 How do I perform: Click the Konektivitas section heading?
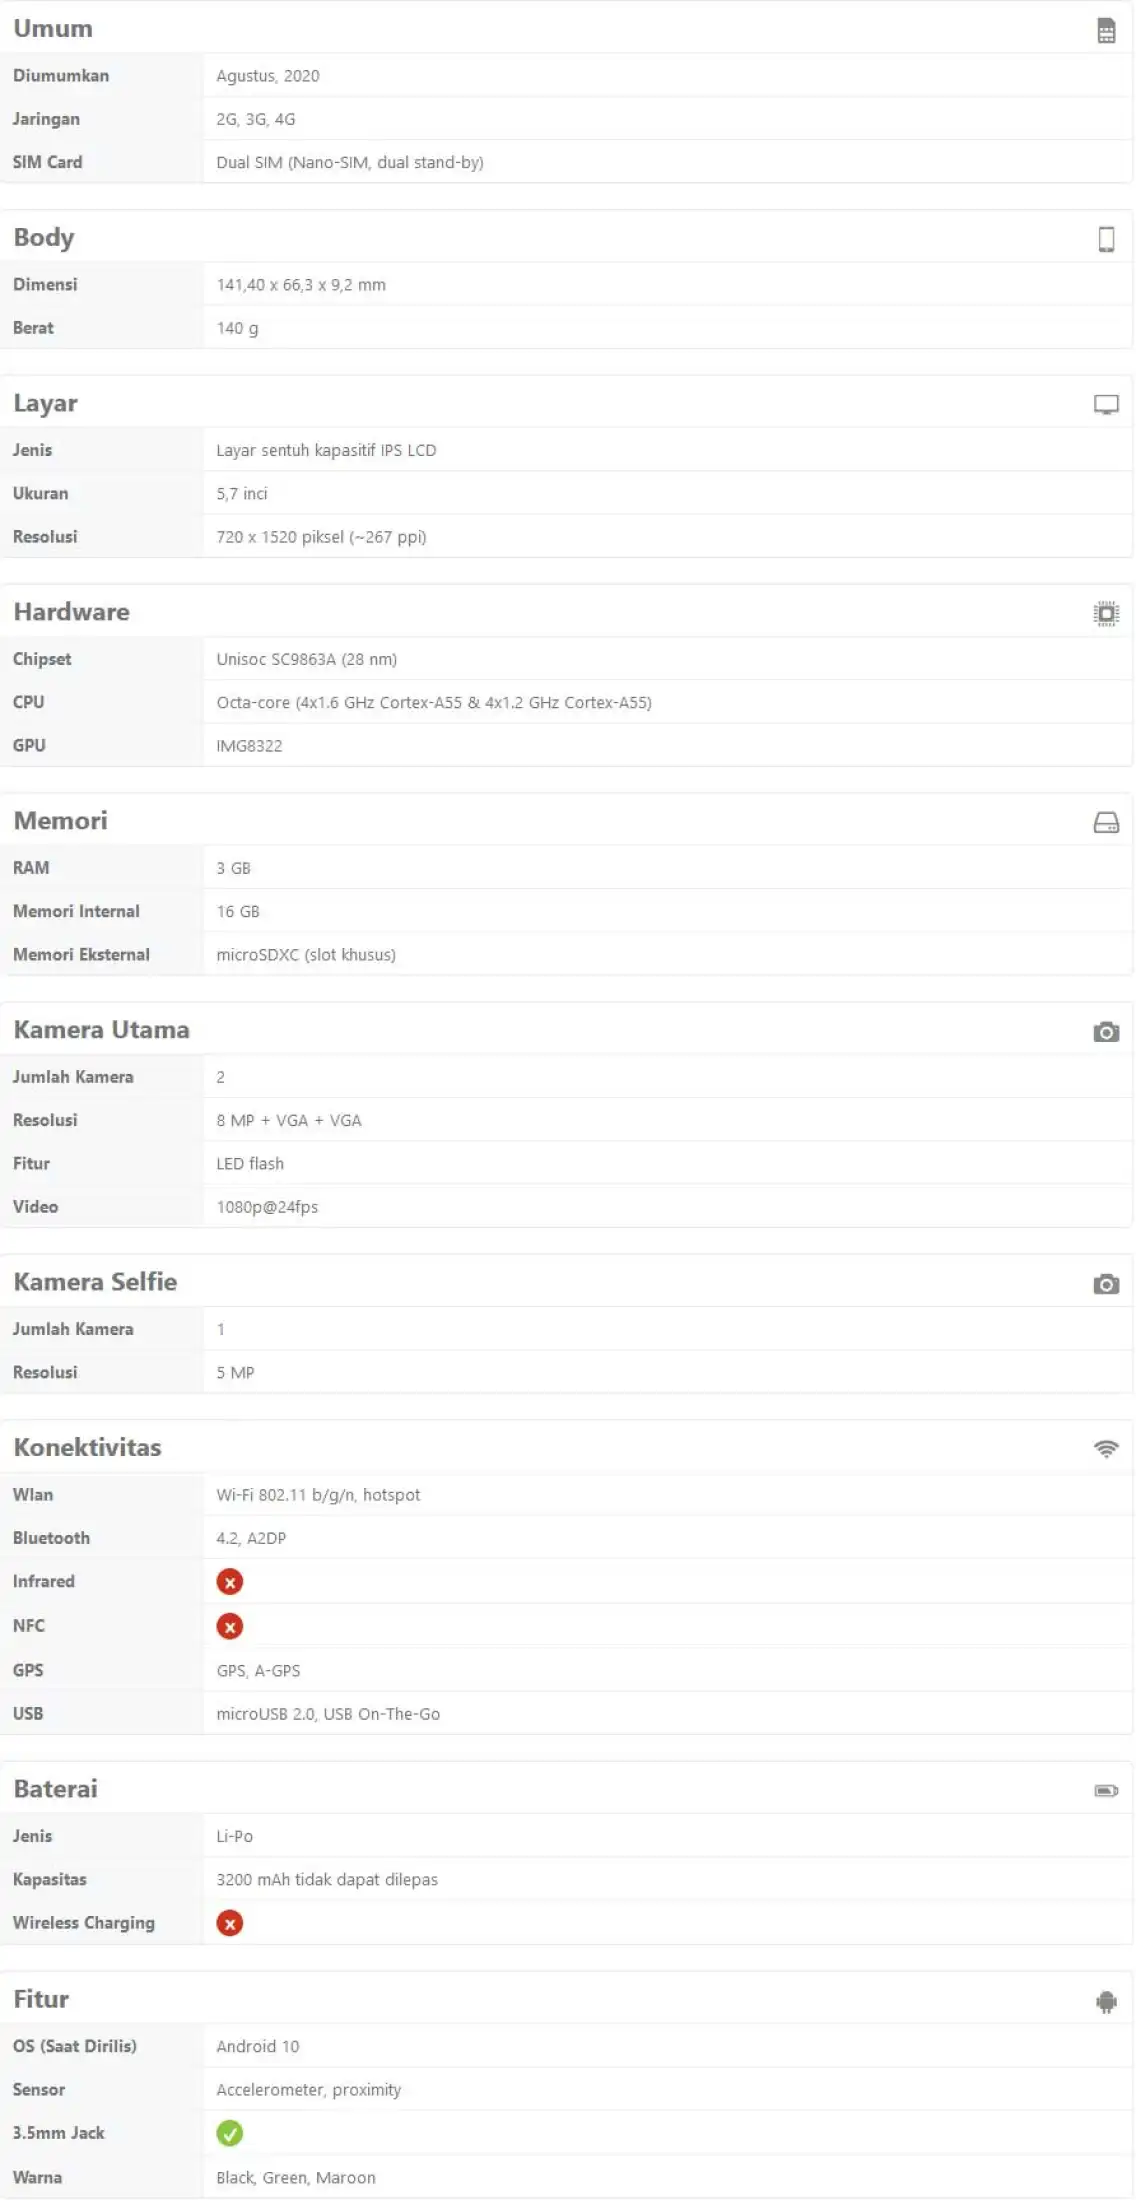(87, 1447)
